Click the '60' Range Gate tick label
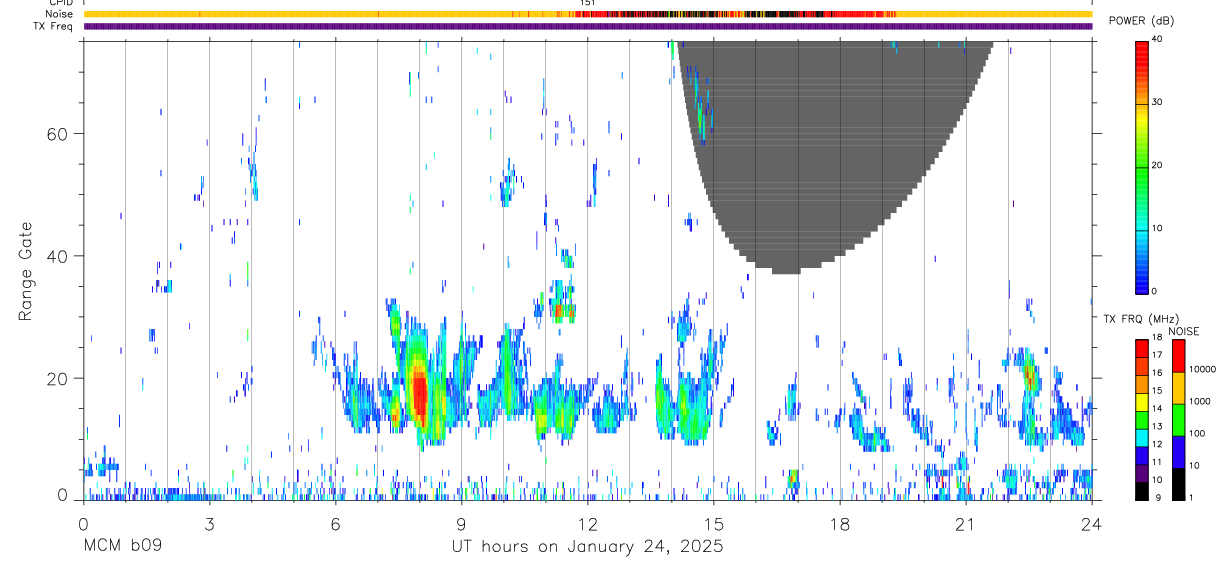 (58, 133)
